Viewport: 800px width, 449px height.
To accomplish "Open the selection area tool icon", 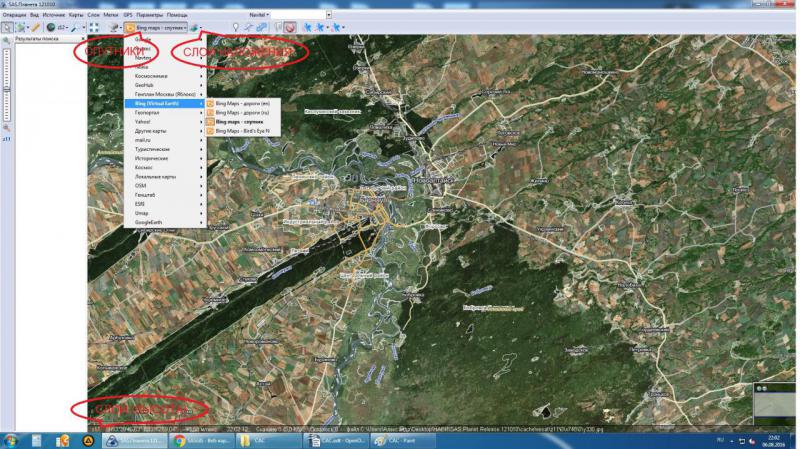I will point(20,28).
